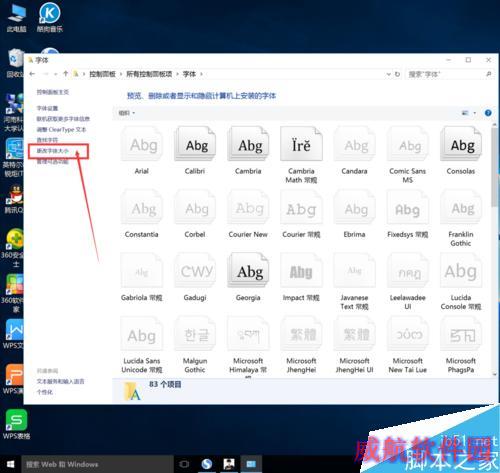Select the Comic Sans MS font icon
Viewport: 500px width, 473px height.
tap(408, 144)
